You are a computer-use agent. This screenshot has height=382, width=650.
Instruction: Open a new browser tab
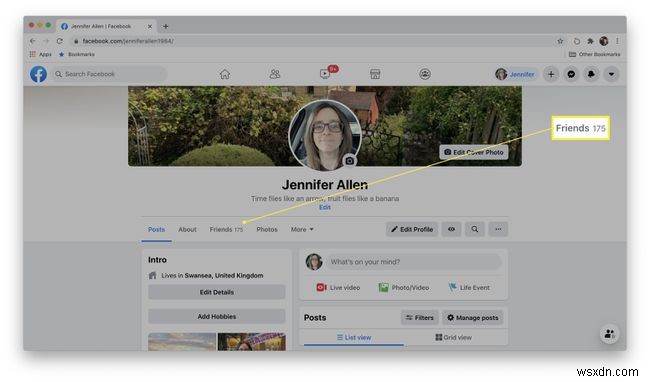(165, 26)
